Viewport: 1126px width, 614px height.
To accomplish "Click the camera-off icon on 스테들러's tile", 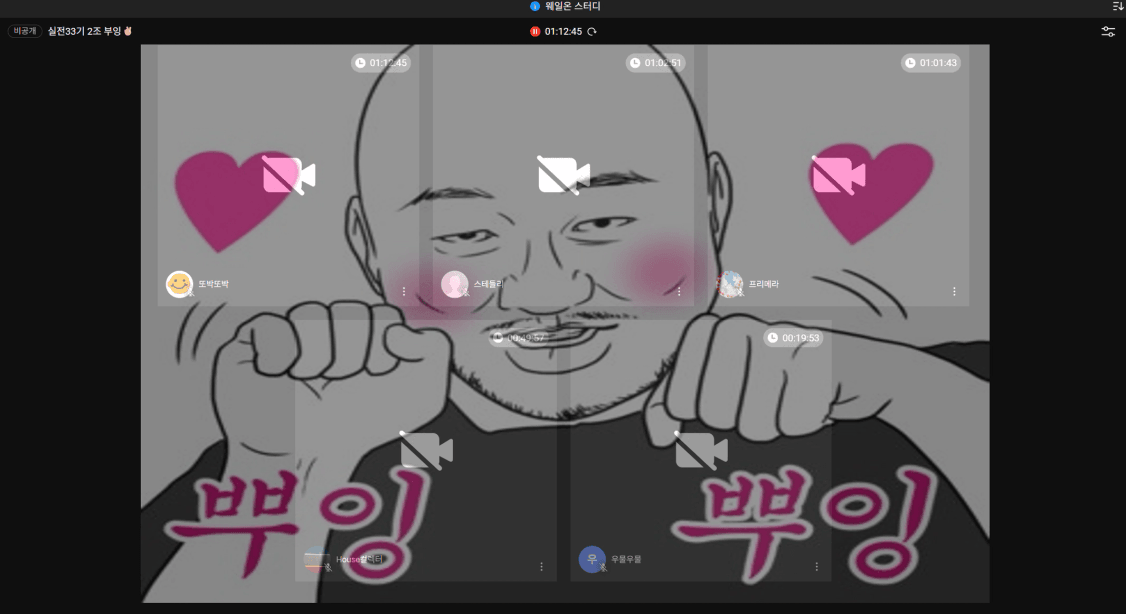I will tap(563, 175).
